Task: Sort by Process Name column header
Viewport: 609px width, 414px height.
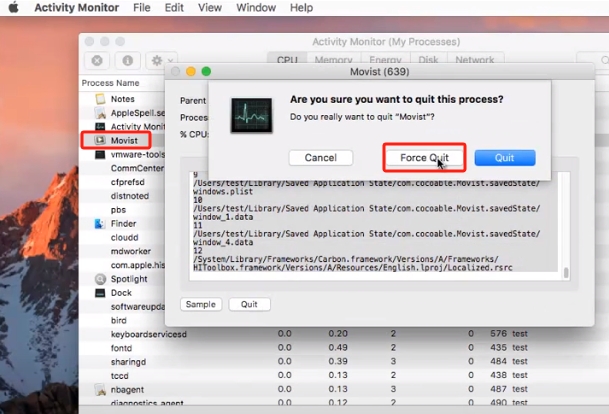Action: click(112, 83)
